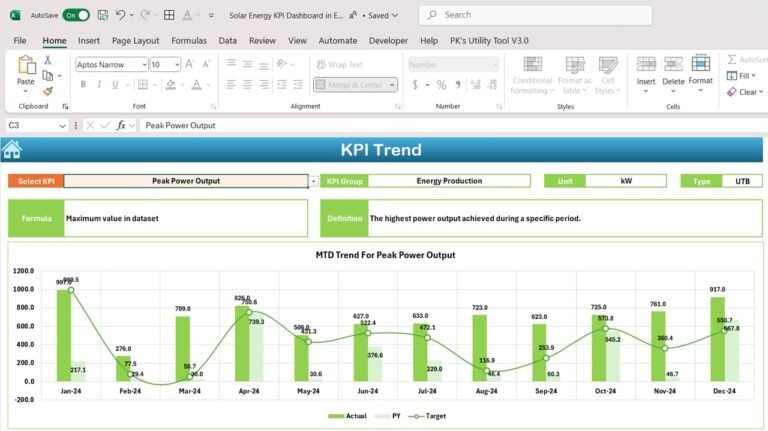Click the Comma Style icon
Screen dimensions: 768x431
pyautogui.click(x=458, y=85)
